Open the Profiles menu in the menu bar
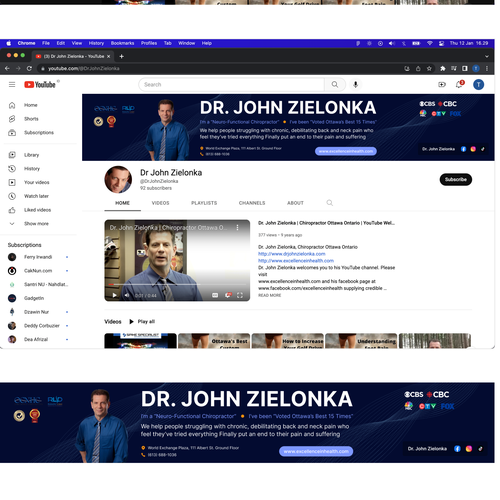 pos(149,43)
